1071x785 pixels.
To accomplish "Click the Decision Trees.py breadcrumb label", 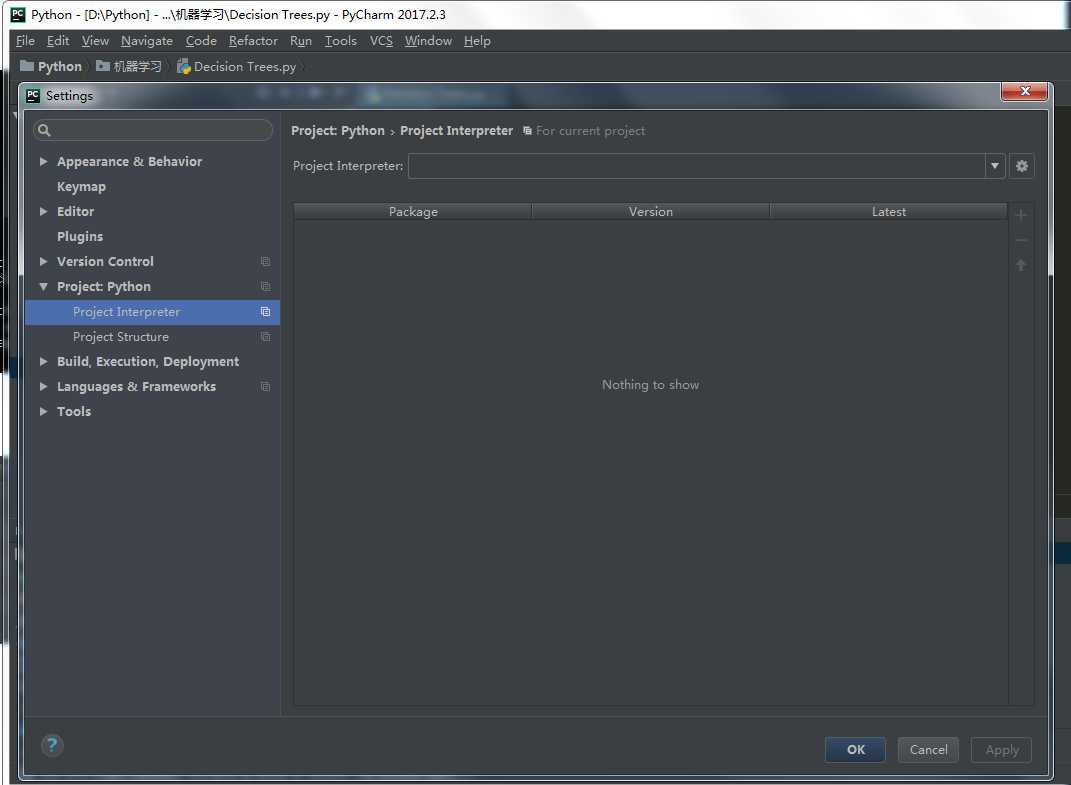I will pos(245,66).
